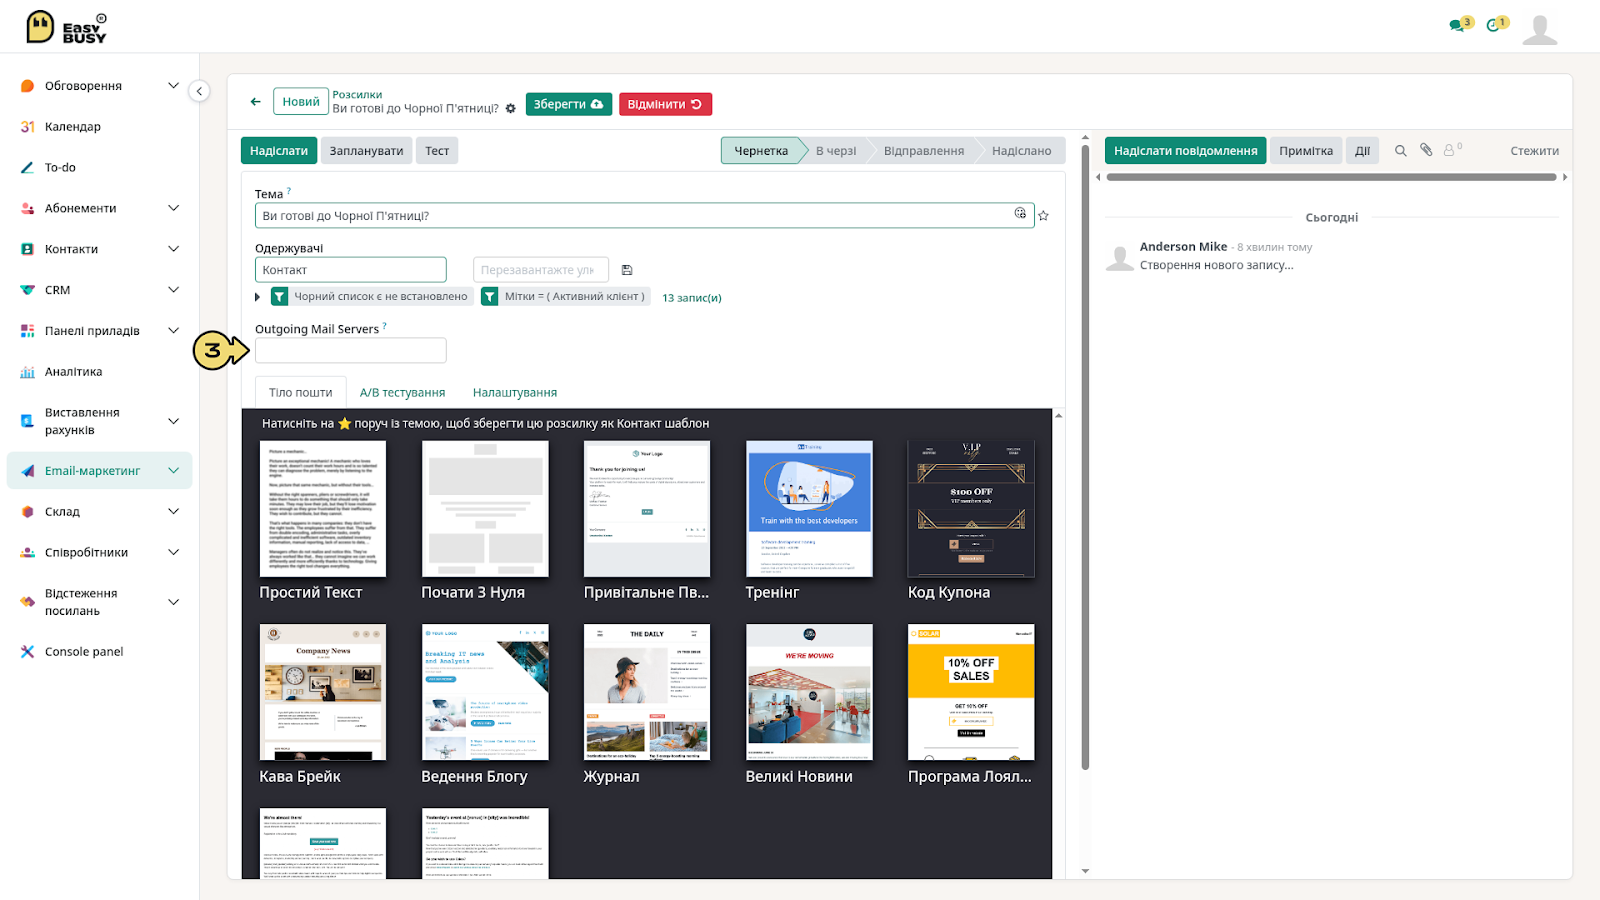Click Запланувати button
The width and height of the screenshot is (1600, 900).
tap(366, 151)
